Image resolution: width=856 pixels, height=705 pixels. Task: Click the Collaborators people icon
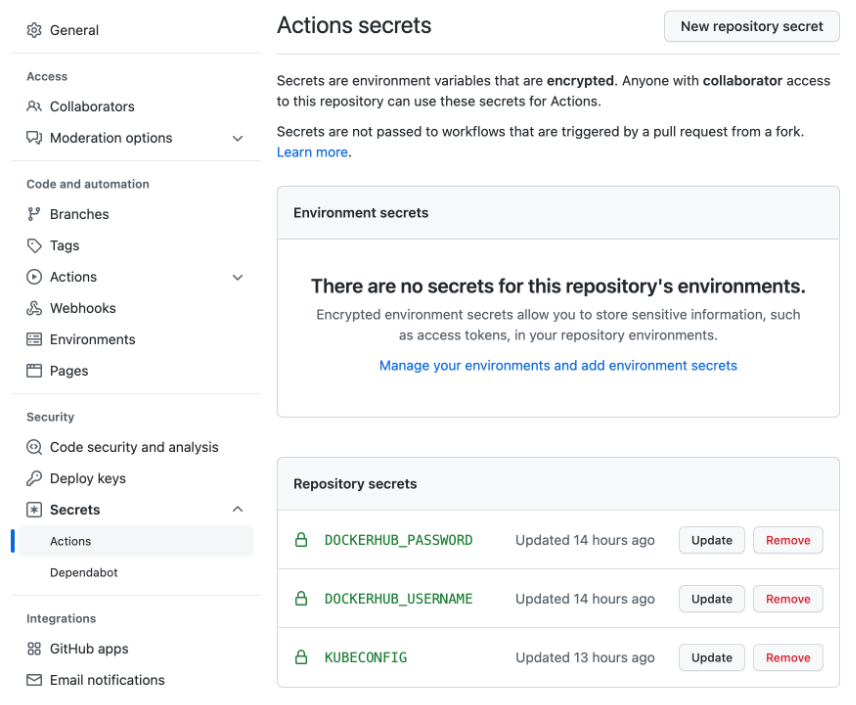pos(34,106)
